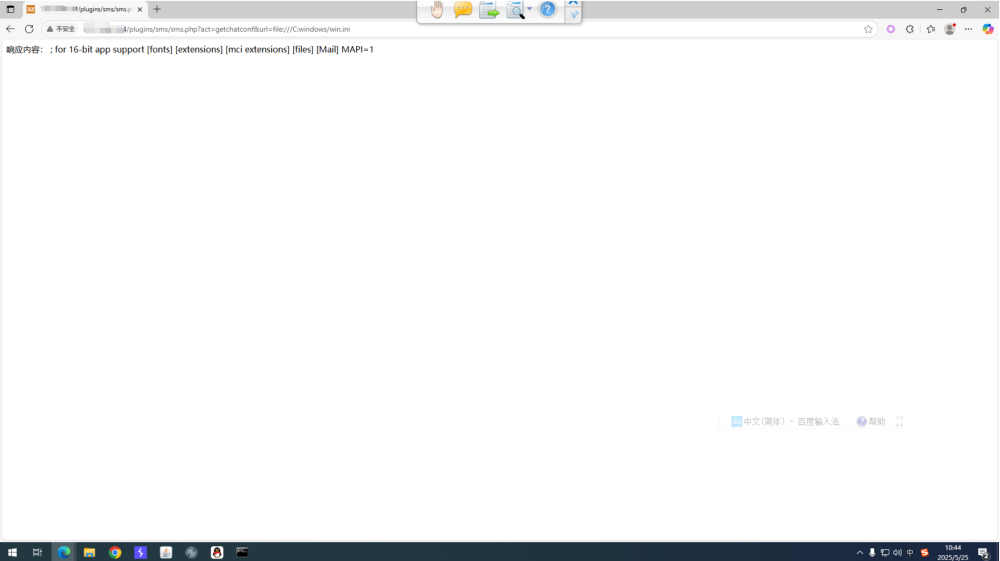The width and height of the screenshot is (1000, 561).
Task: Click the browser back arrow
Action: (x=10, y=29)
